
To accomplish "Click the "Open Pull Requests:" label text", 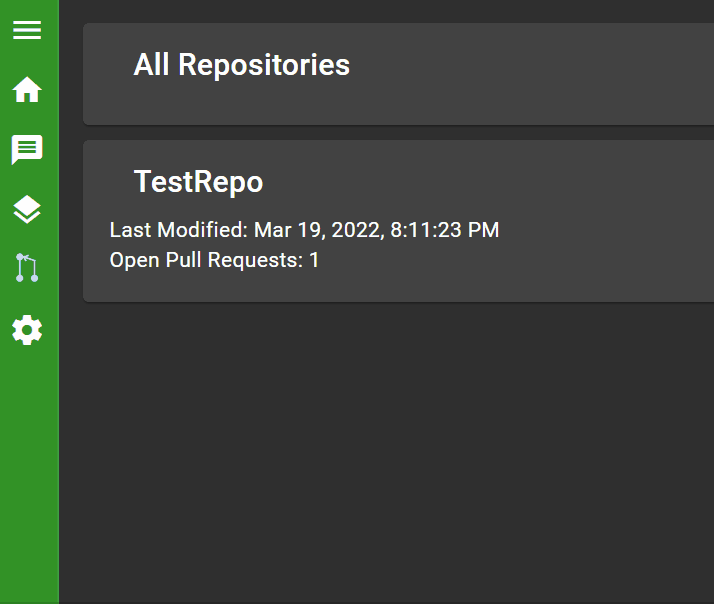I will coord(206,260).
